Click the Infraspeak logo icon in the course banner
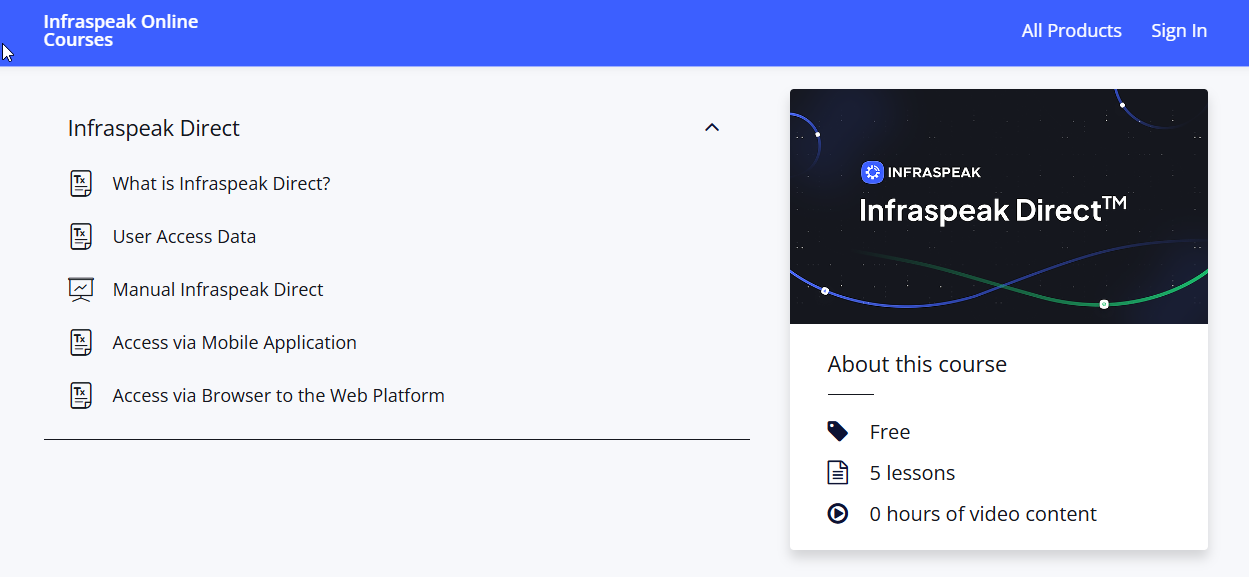Screen dimensions: 1249x577 872,172
